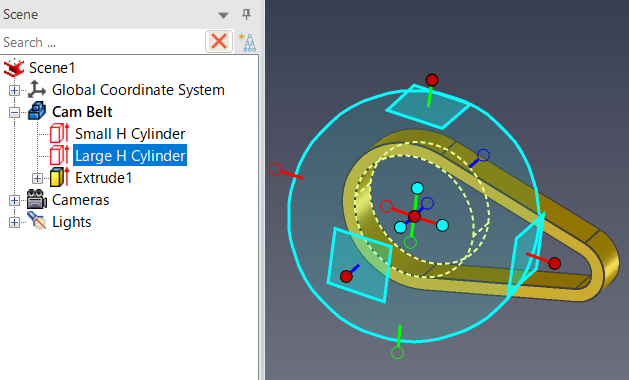Pin the Scene panel with pushpin icon

246,14
